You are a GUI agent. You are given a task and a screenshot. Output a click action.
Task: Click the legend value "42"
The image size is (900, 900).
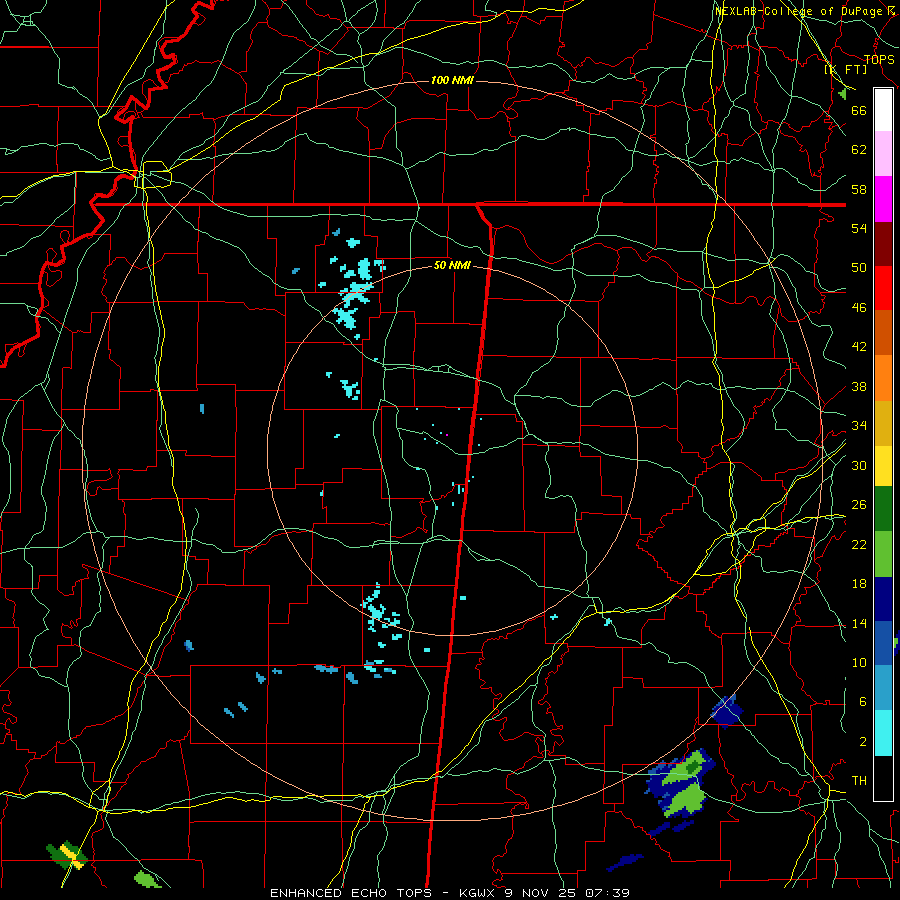pos(859,347)
